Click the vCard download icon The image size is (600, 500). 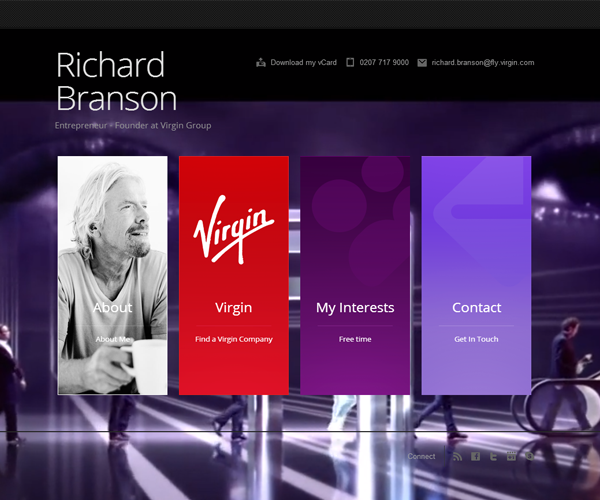(x=261, y=62)
